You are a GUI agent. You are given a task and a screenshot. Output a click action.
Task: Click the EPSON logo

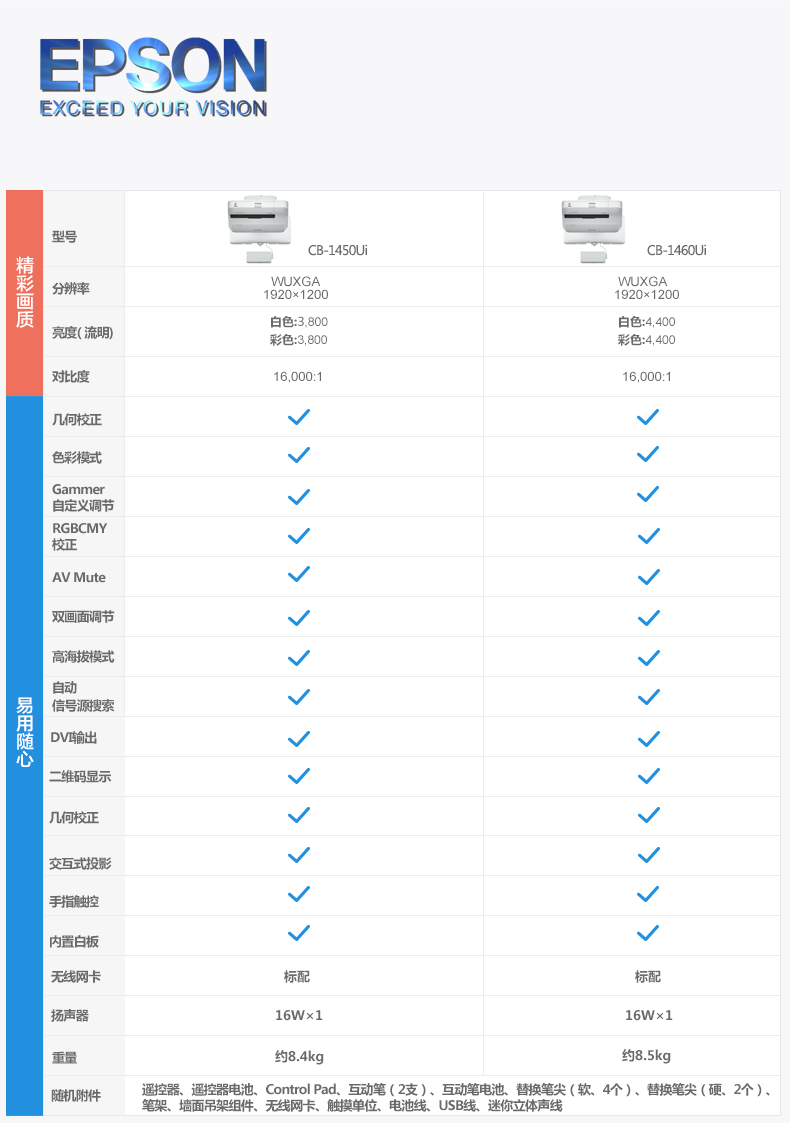(x=153, y=77)
